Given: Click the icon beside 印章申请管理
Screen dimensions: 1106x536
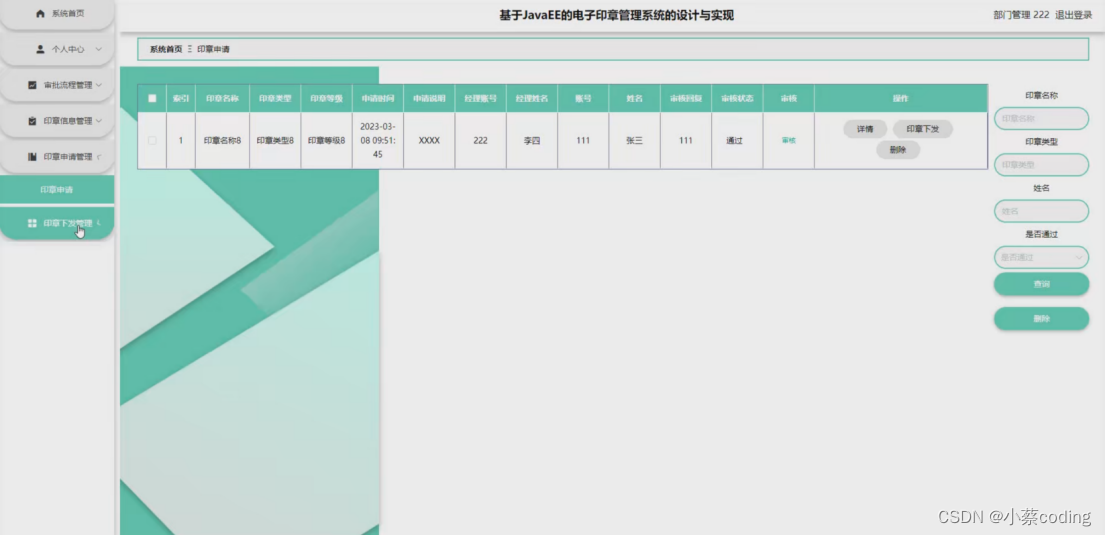Looking at the screenshot, I should [x=32, y=157].
